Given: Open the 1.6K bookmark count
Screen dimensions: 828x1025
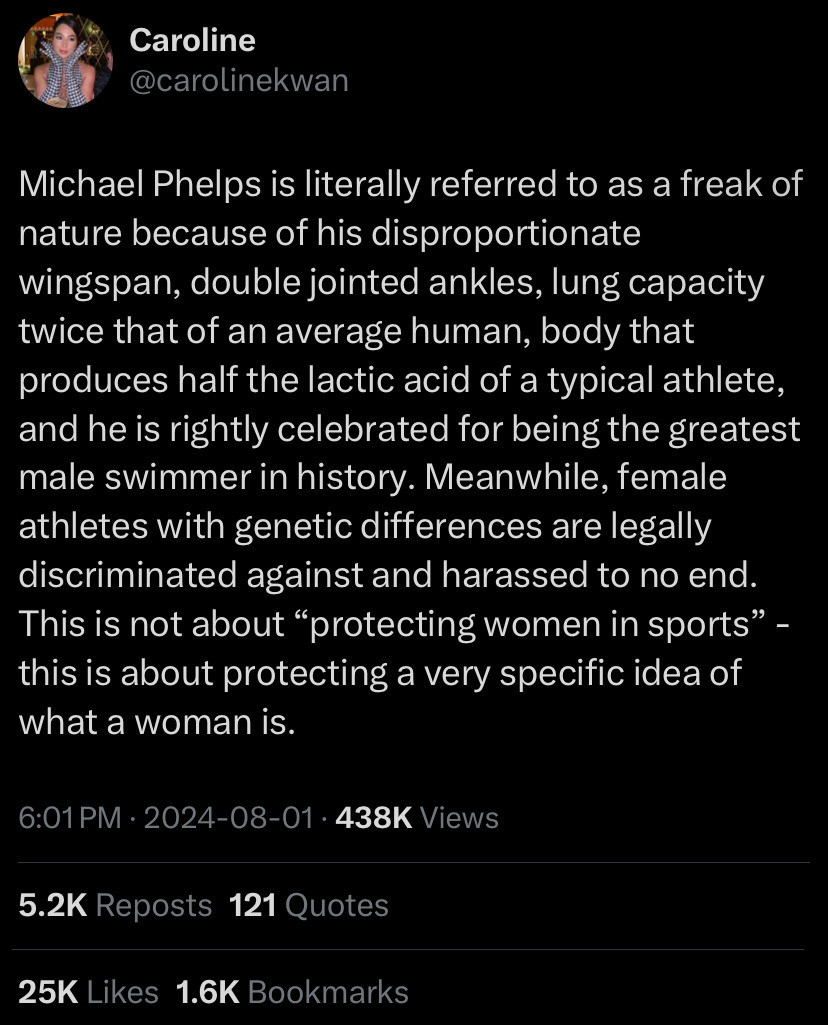Looking at the screenshot, I should [208, 992].
